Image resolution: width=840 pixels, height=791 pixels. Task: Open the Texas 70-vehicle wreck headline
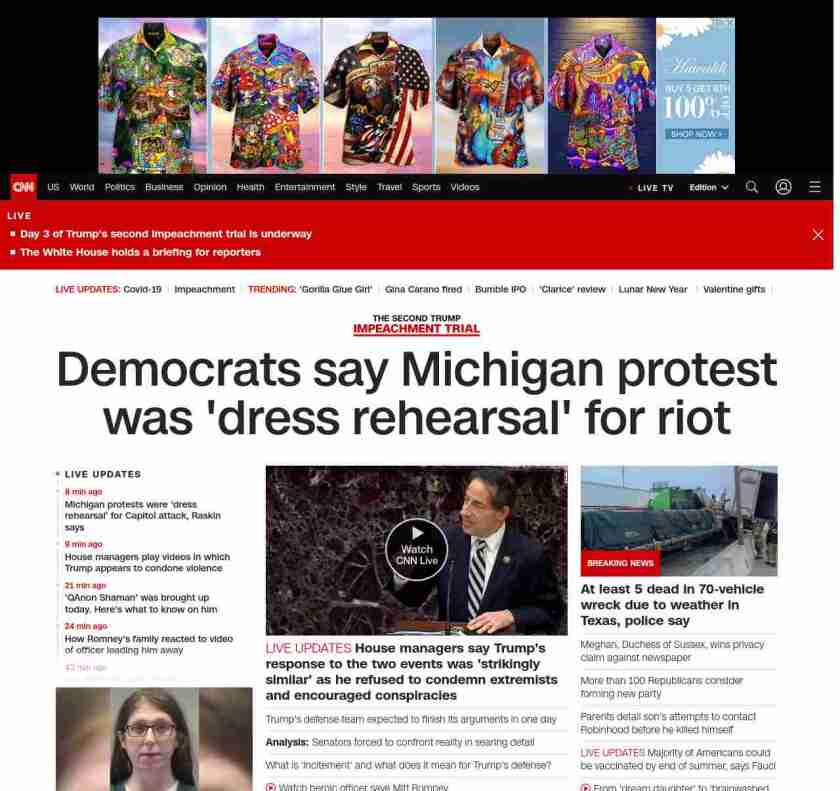click(672, 605)
